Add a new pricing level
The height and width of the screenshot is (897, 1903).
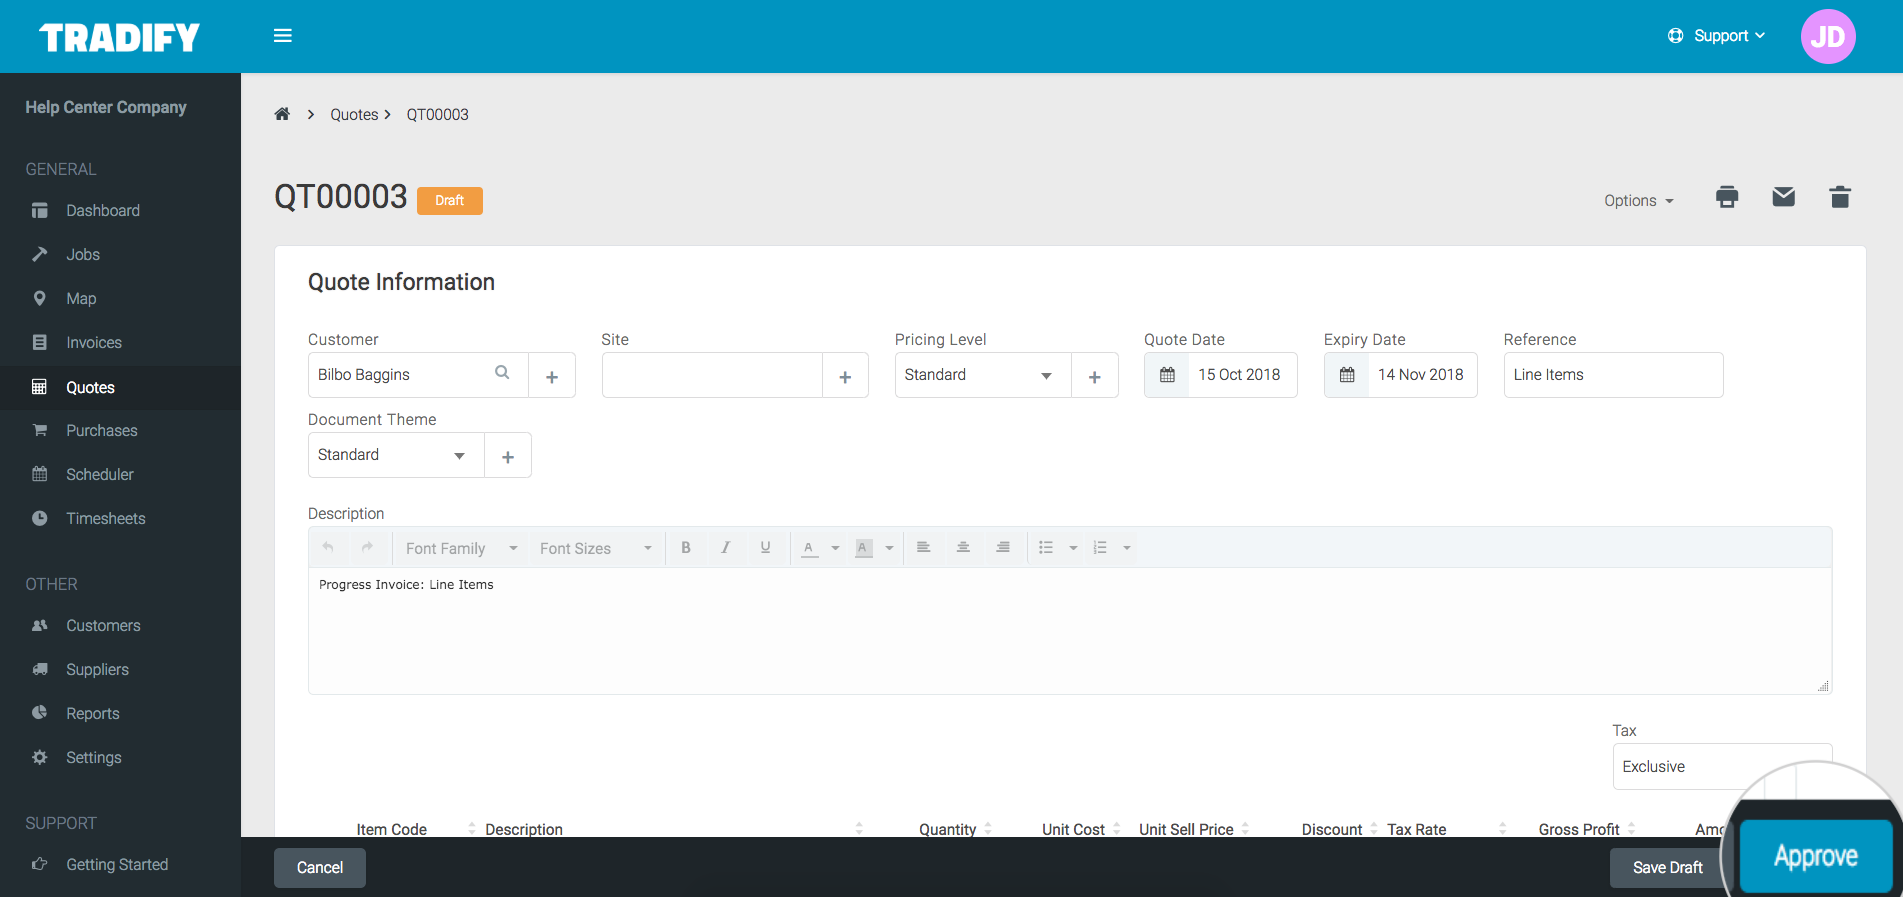coord(1095,376)
